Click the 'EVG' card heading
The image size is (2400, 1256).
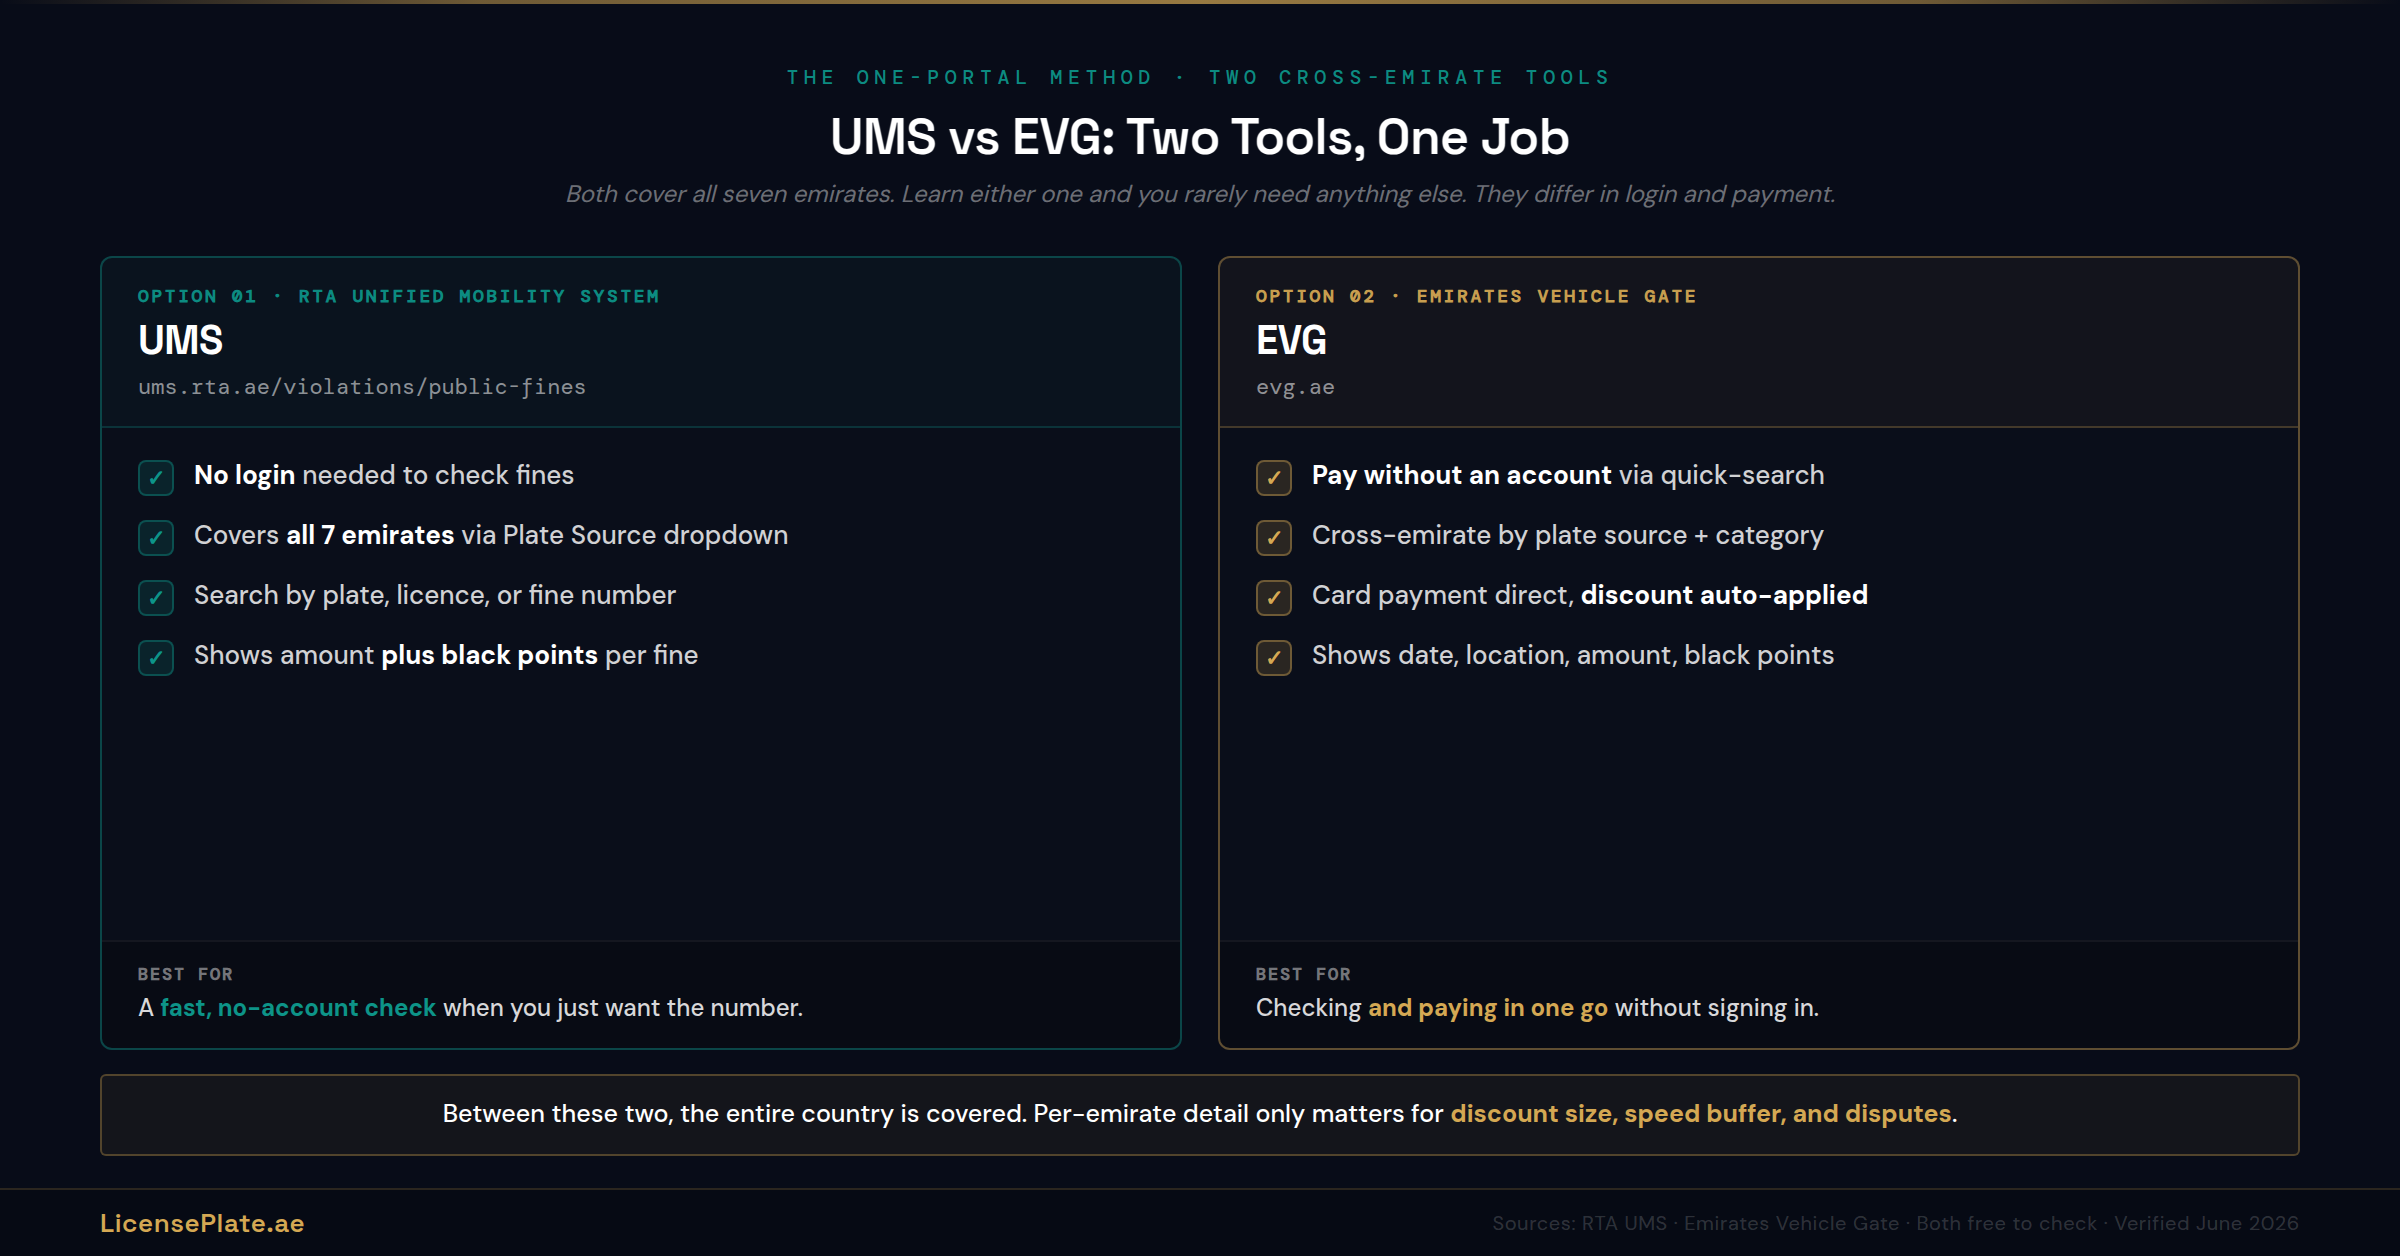click(1291, 340)
